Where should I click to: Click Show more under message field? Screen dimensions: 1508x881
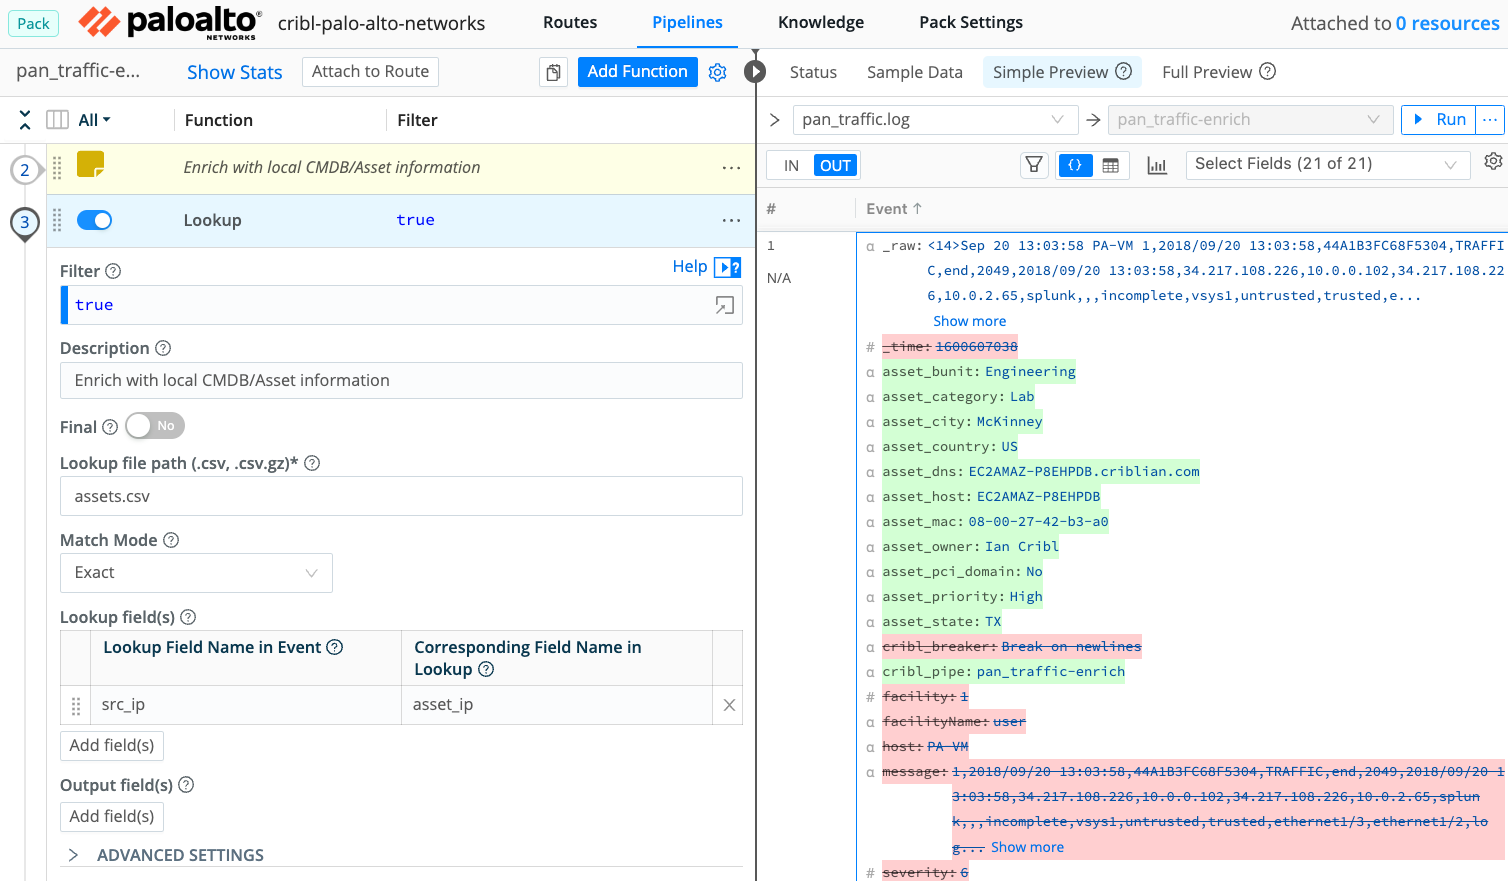click(x=1027, y=847)
